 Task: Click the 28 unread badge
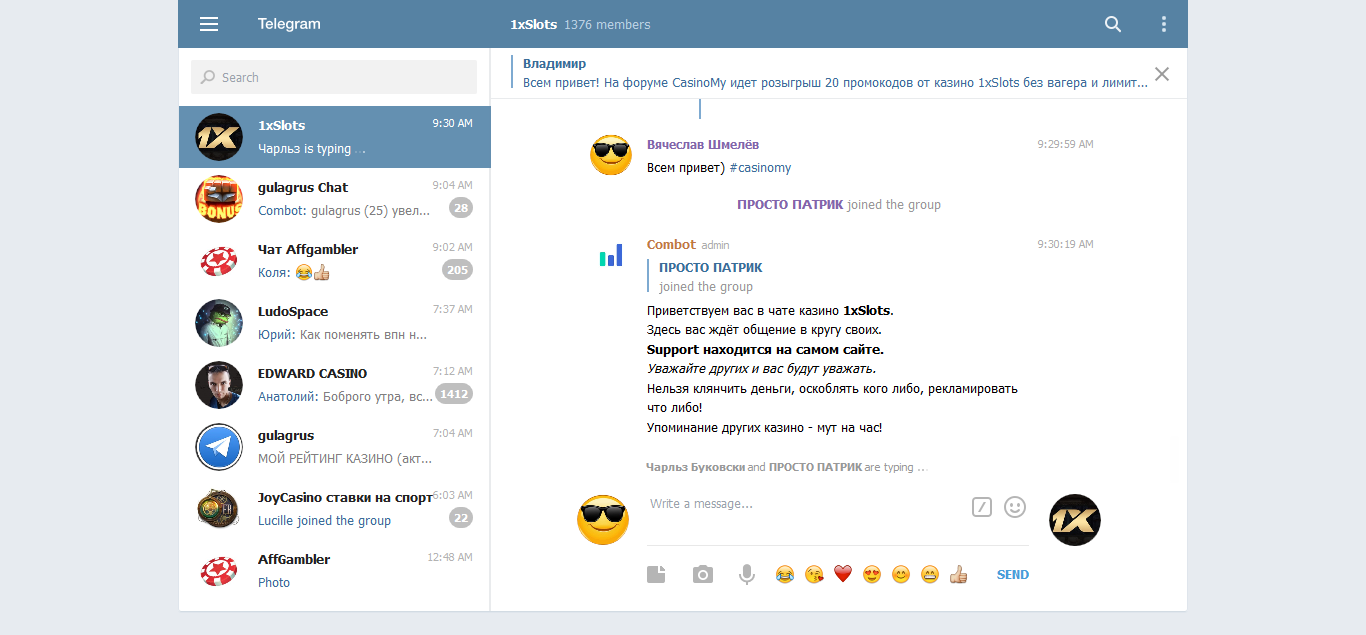pos(460,208)
